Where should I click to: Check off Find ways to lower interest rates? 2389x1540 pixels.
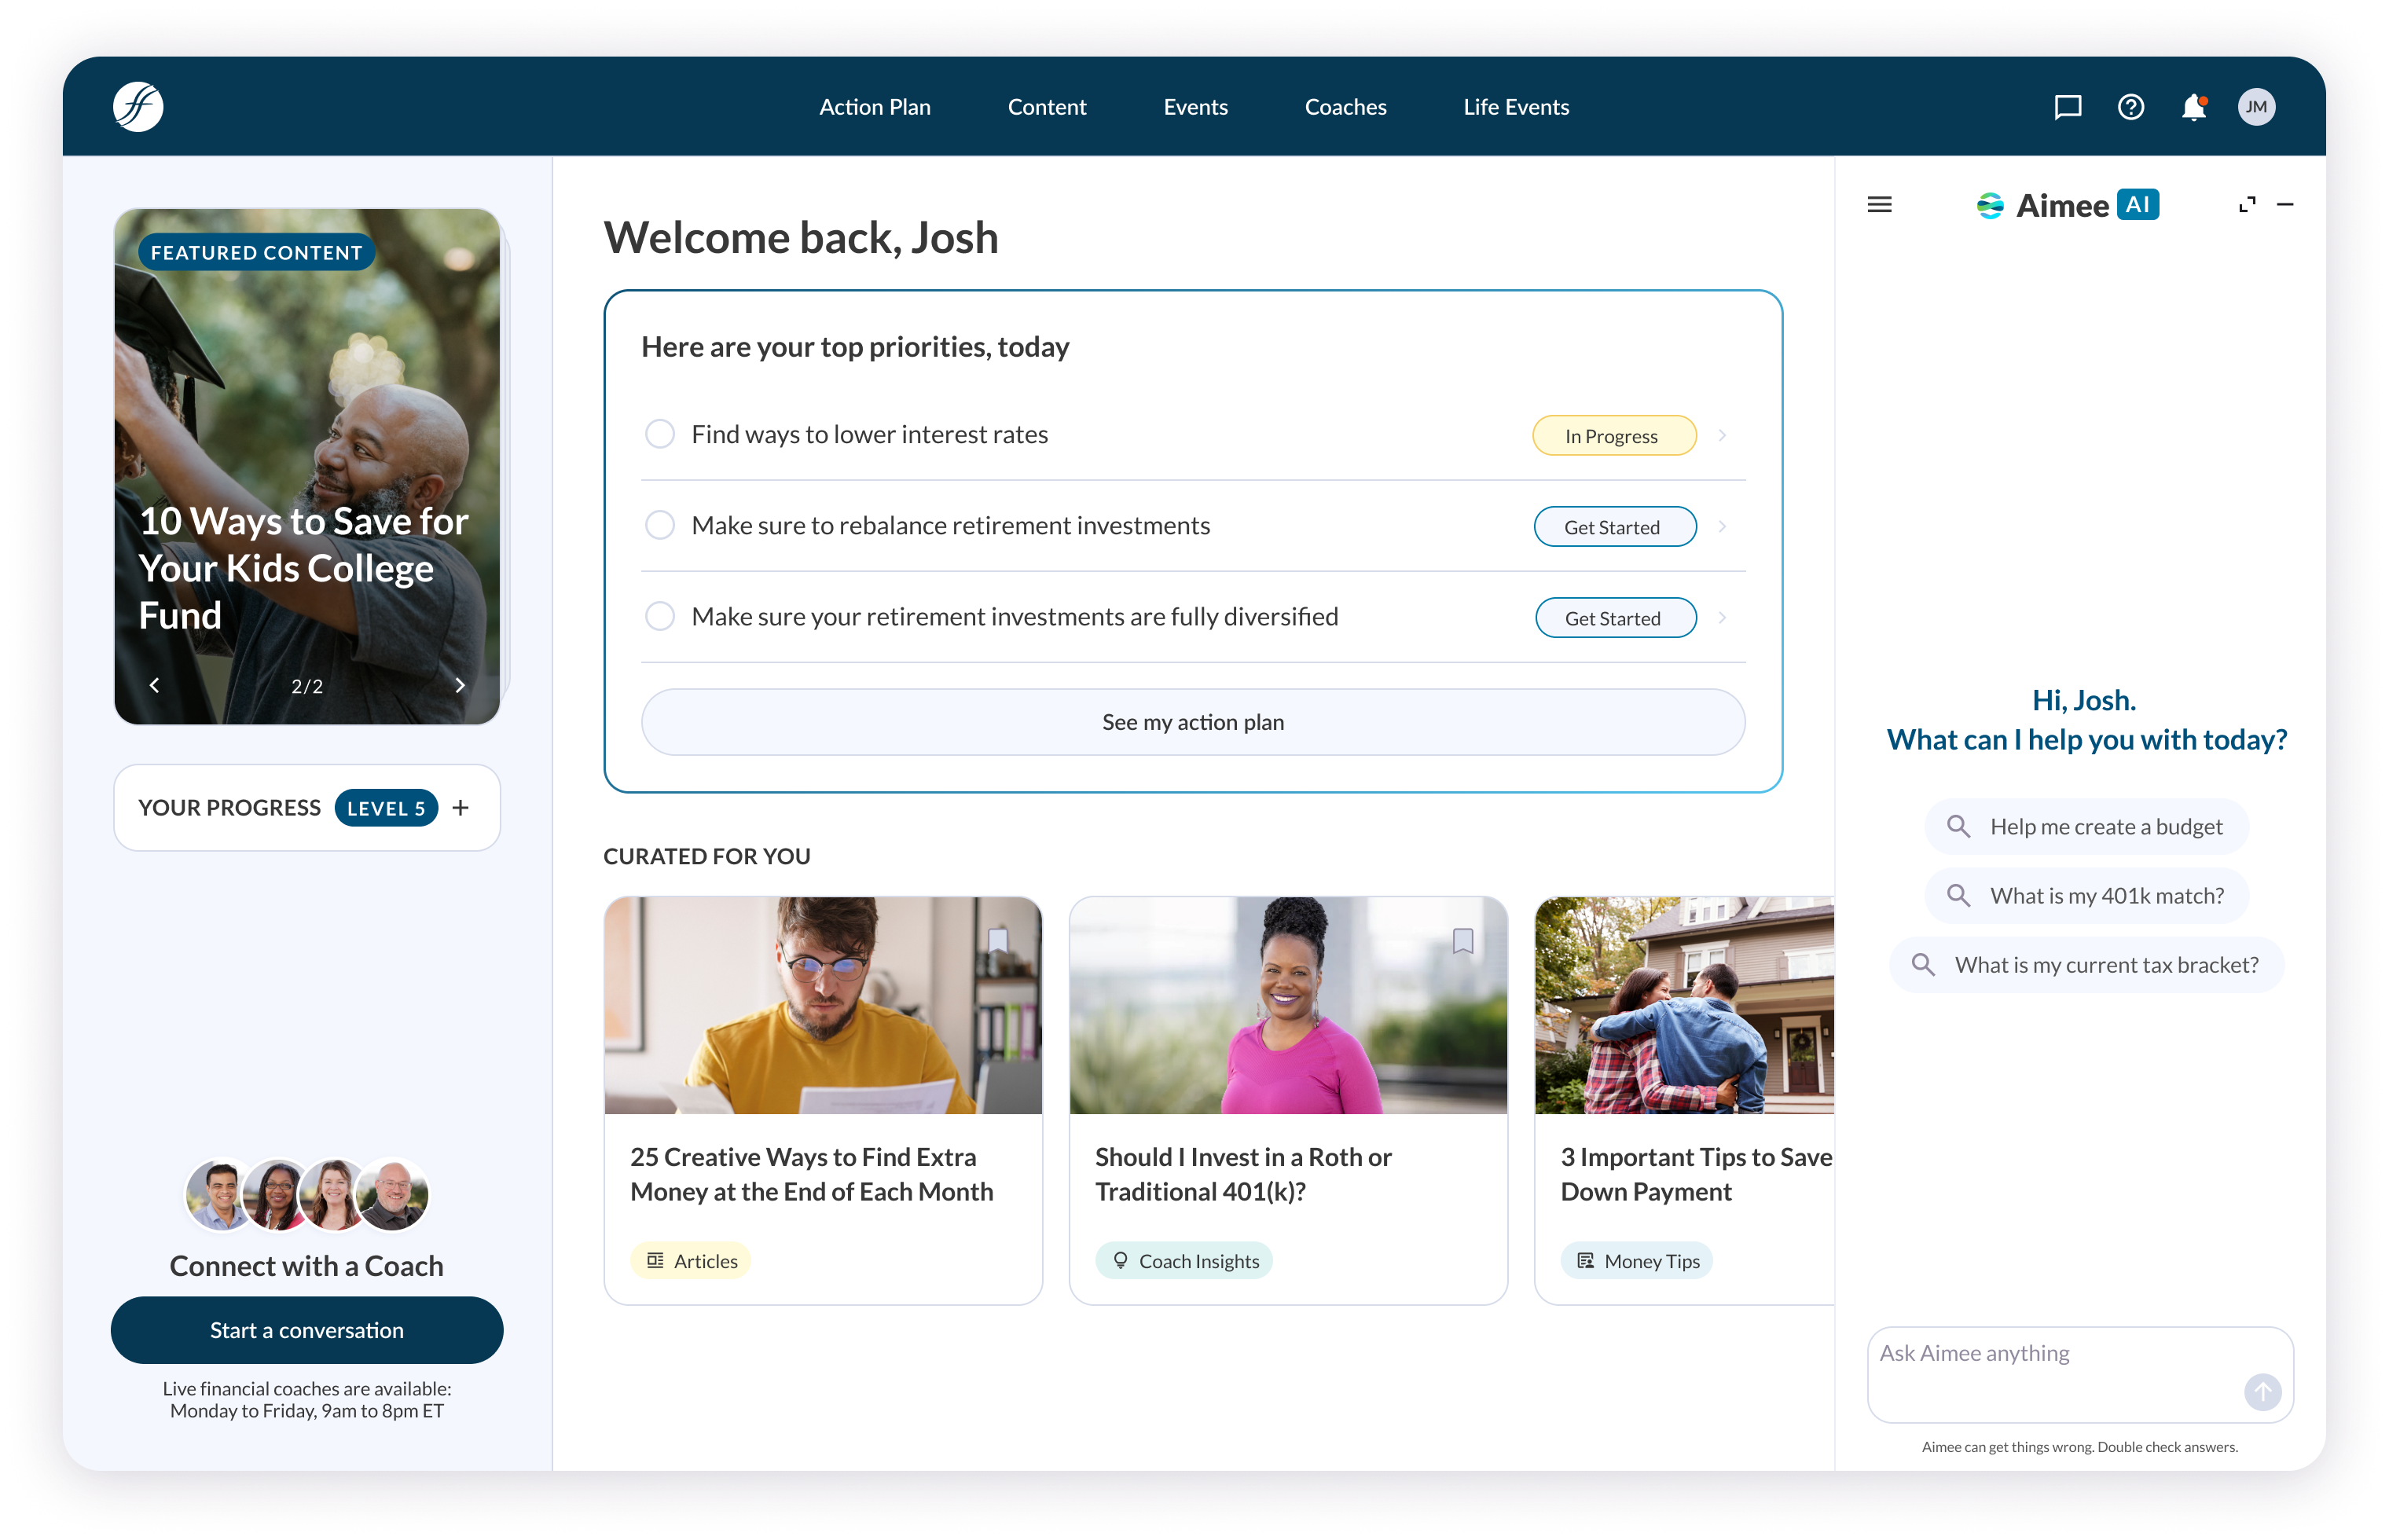coord(660,434)
